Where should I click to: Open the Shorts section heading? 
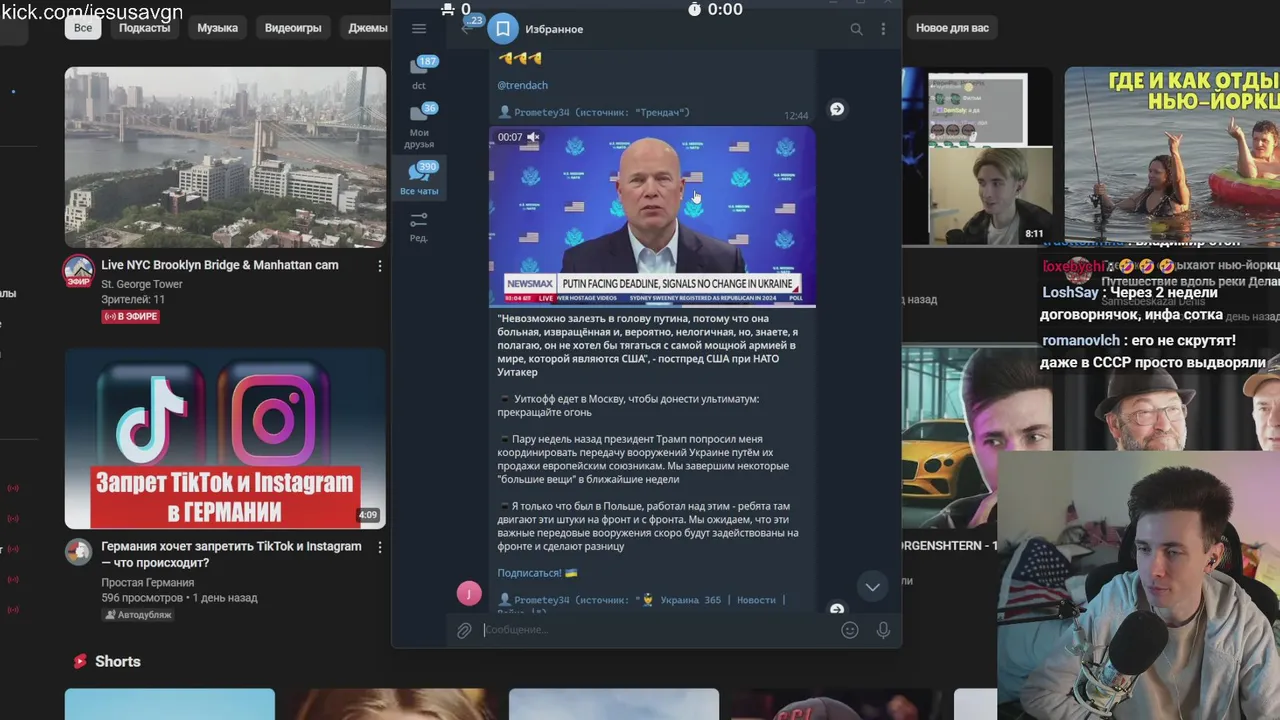pyautogui.click(x=117, y=661)
